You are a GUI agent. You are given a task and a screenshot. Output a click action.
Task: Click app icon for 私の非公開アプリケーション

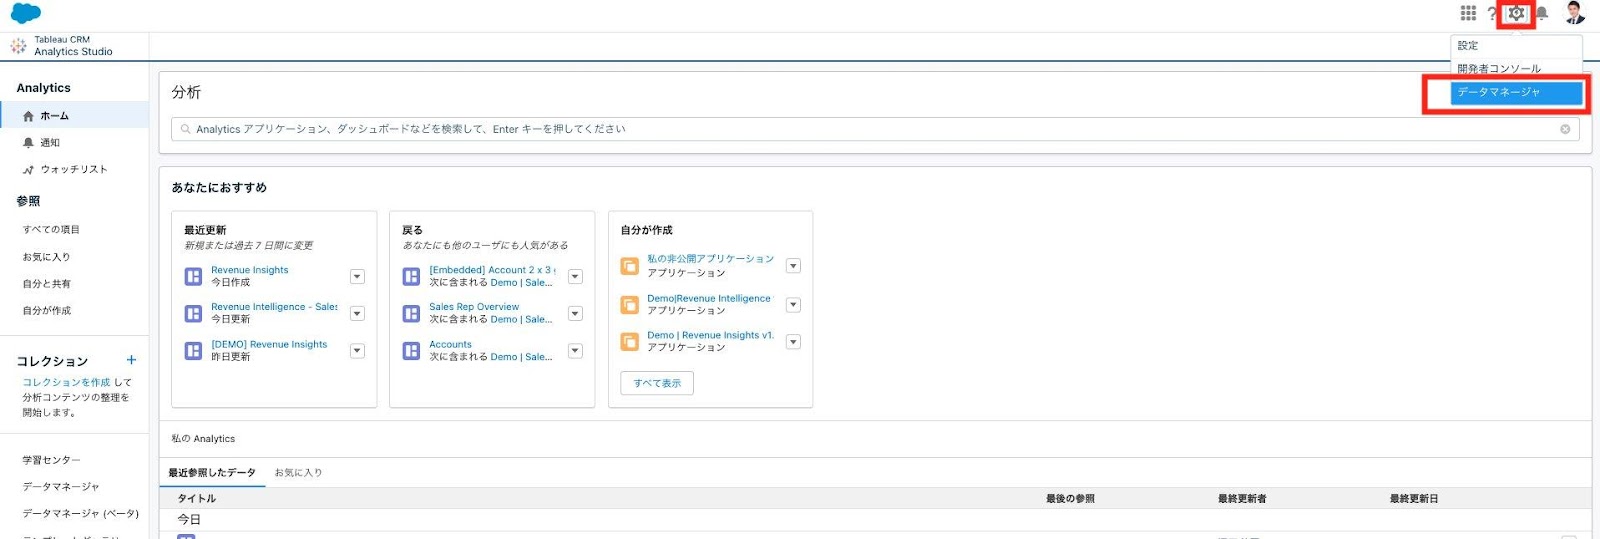point(630,266)
